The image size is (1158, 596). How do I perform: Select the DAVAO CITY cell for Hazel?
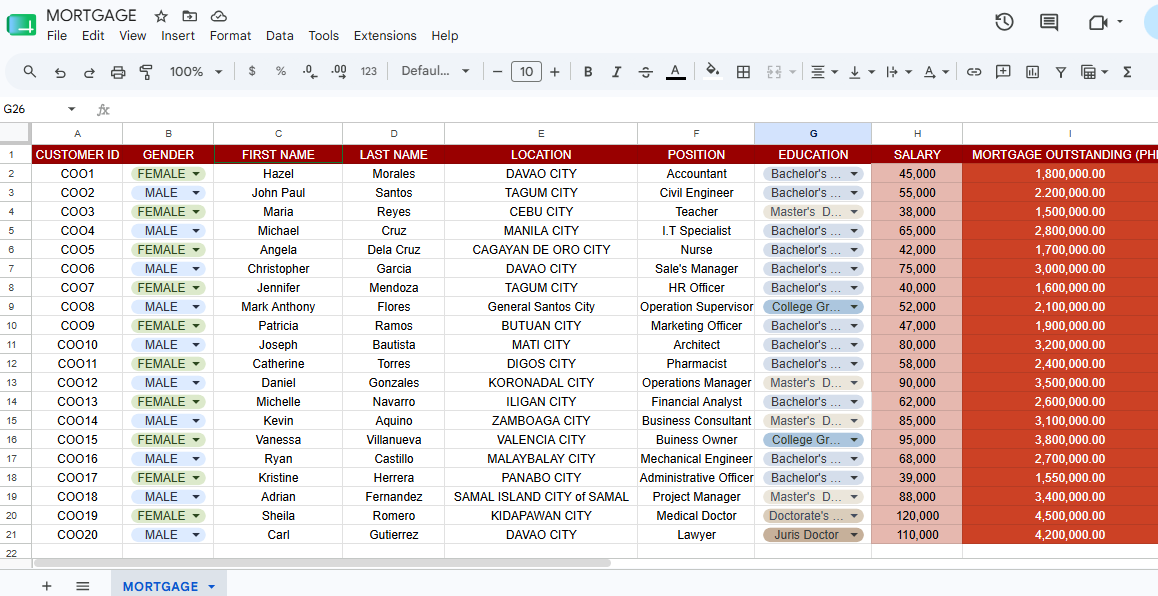click(541, 174)
